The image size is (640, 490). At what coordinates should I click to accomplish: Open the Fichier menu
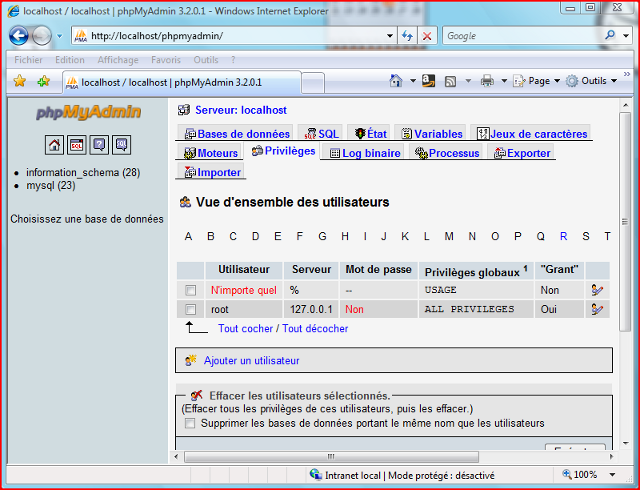(x=28, y=60)
